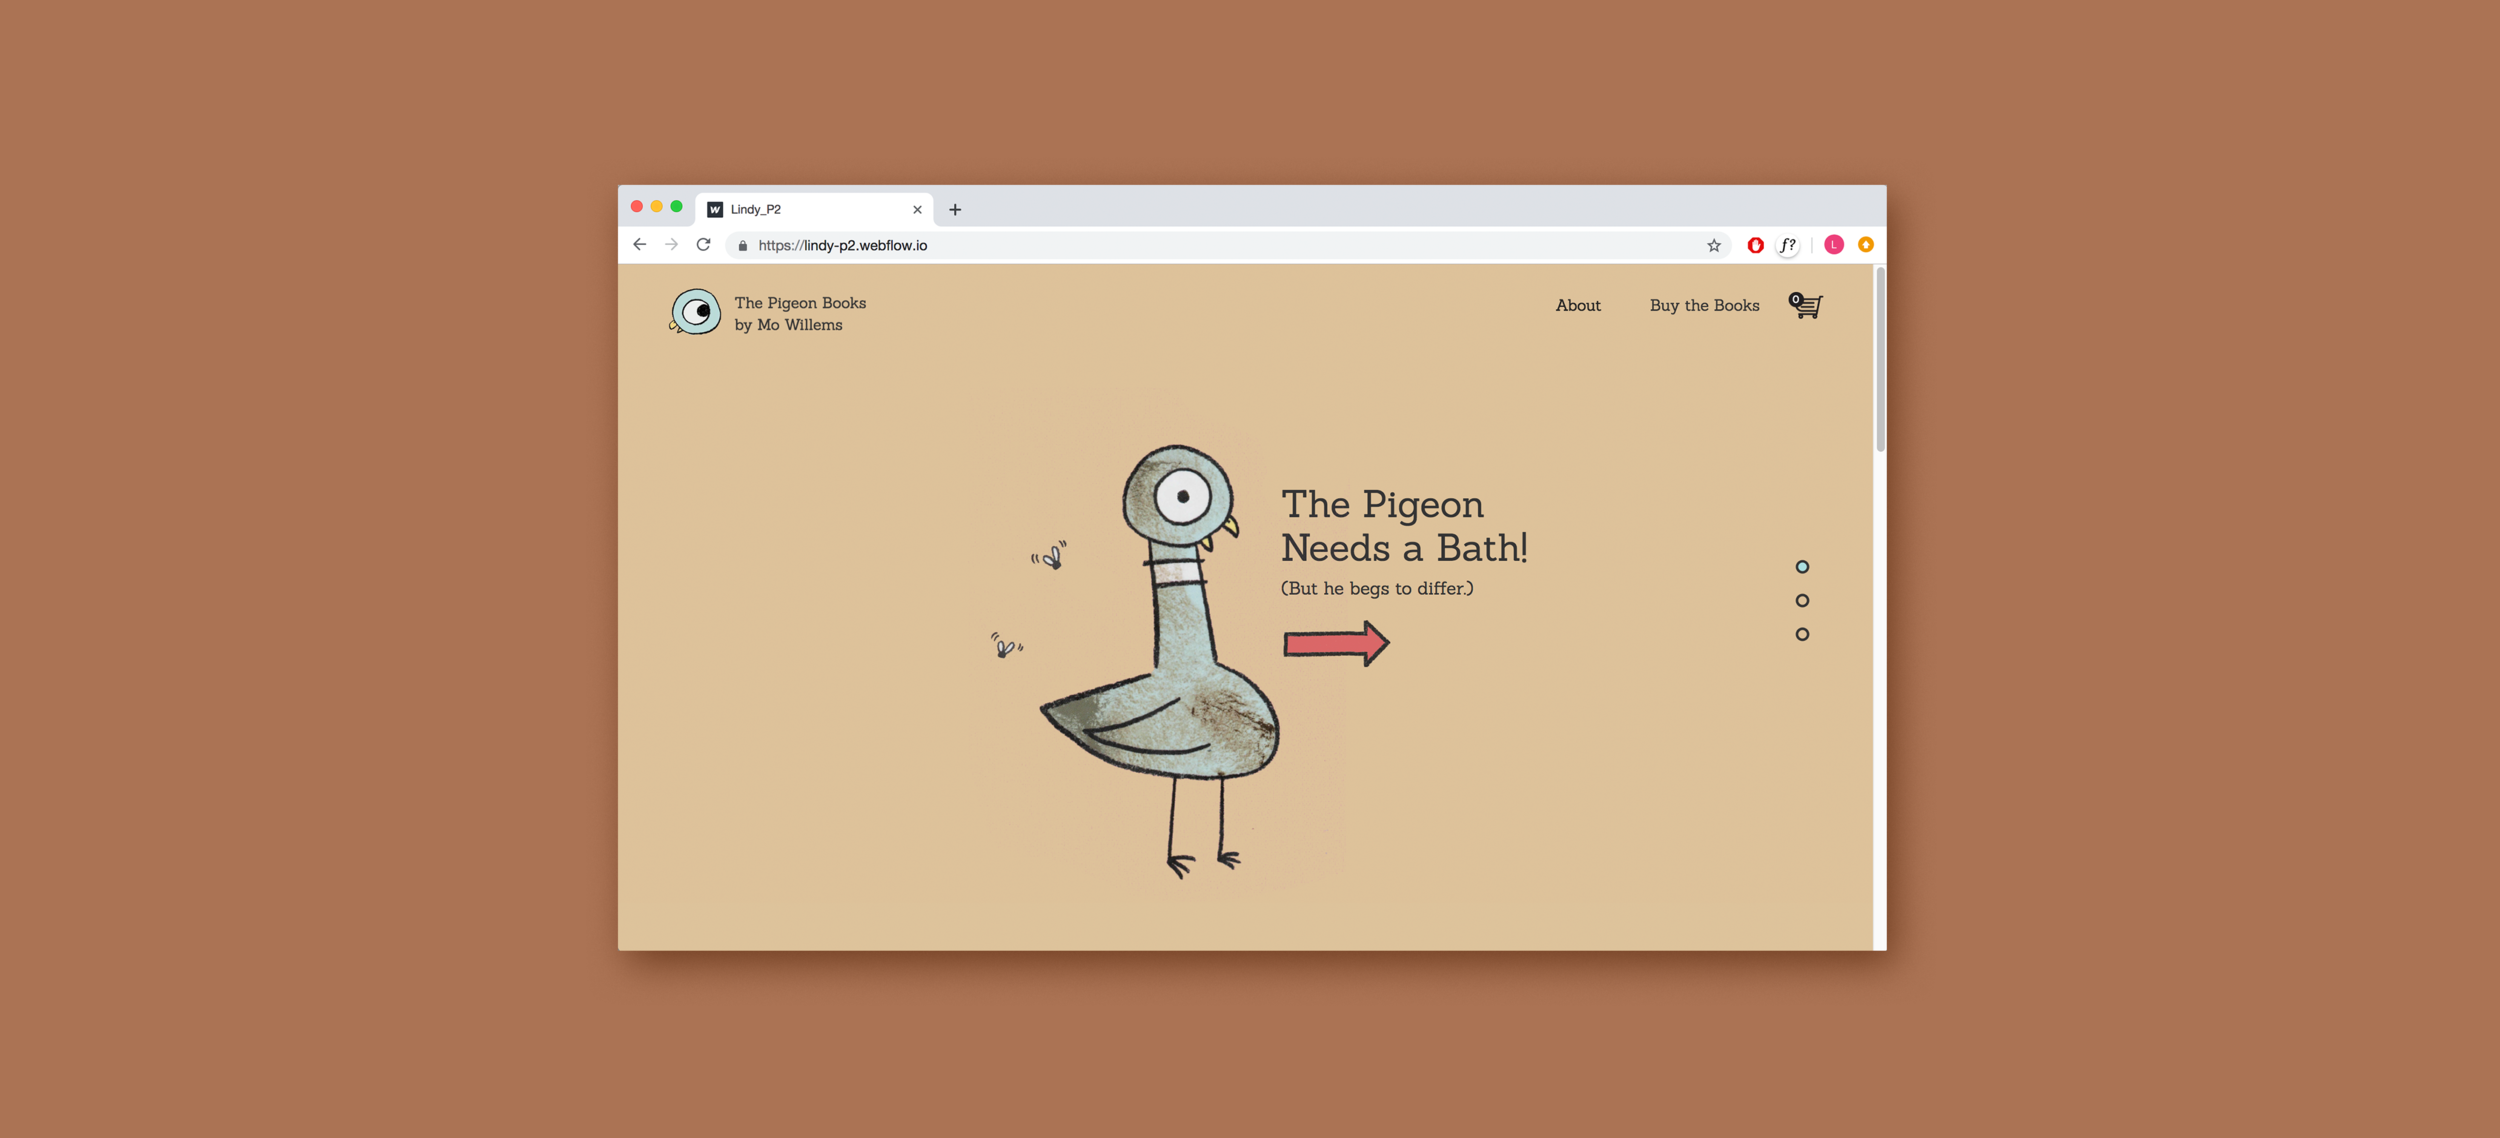This screenshot has height=1138, width=2500.
Task: Reload the page with the refresh icon
Action: point(704,245)
